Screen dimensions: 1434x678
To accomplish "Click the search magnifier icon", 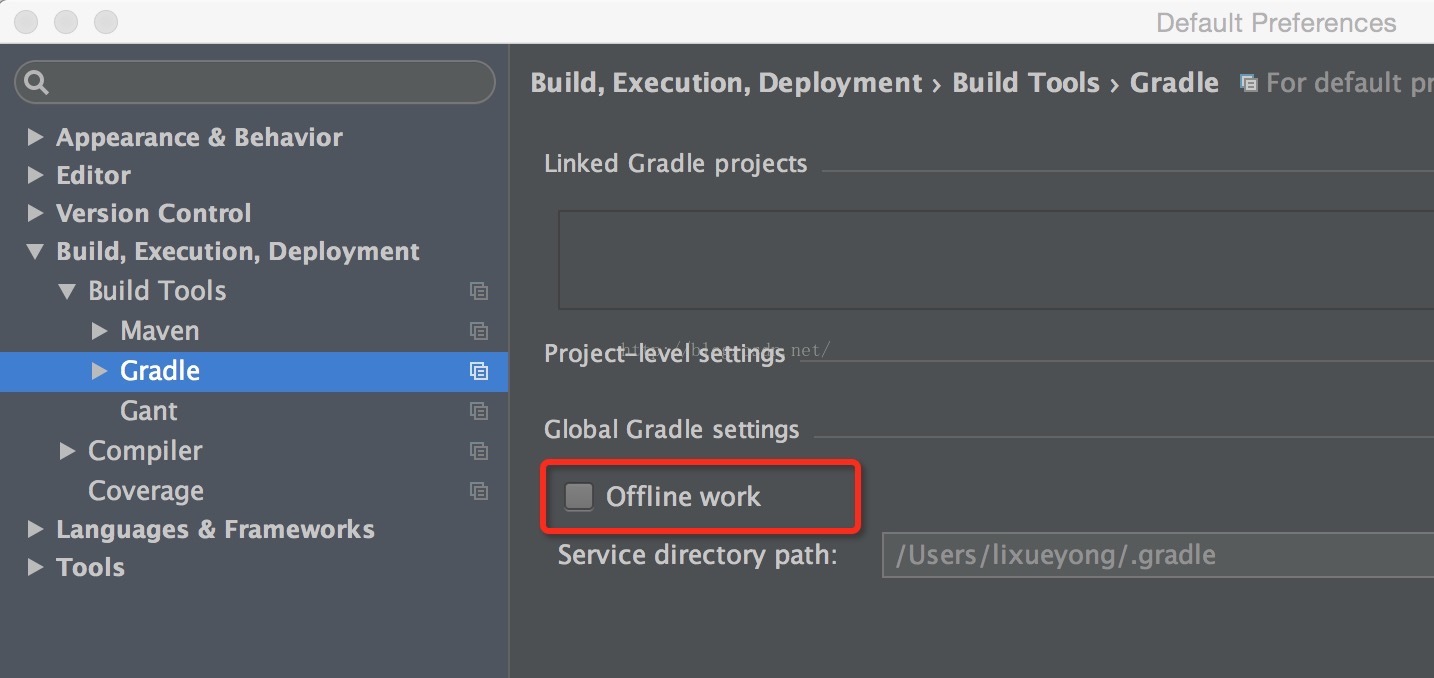I will pyautogui.click(x=37, y=82).
